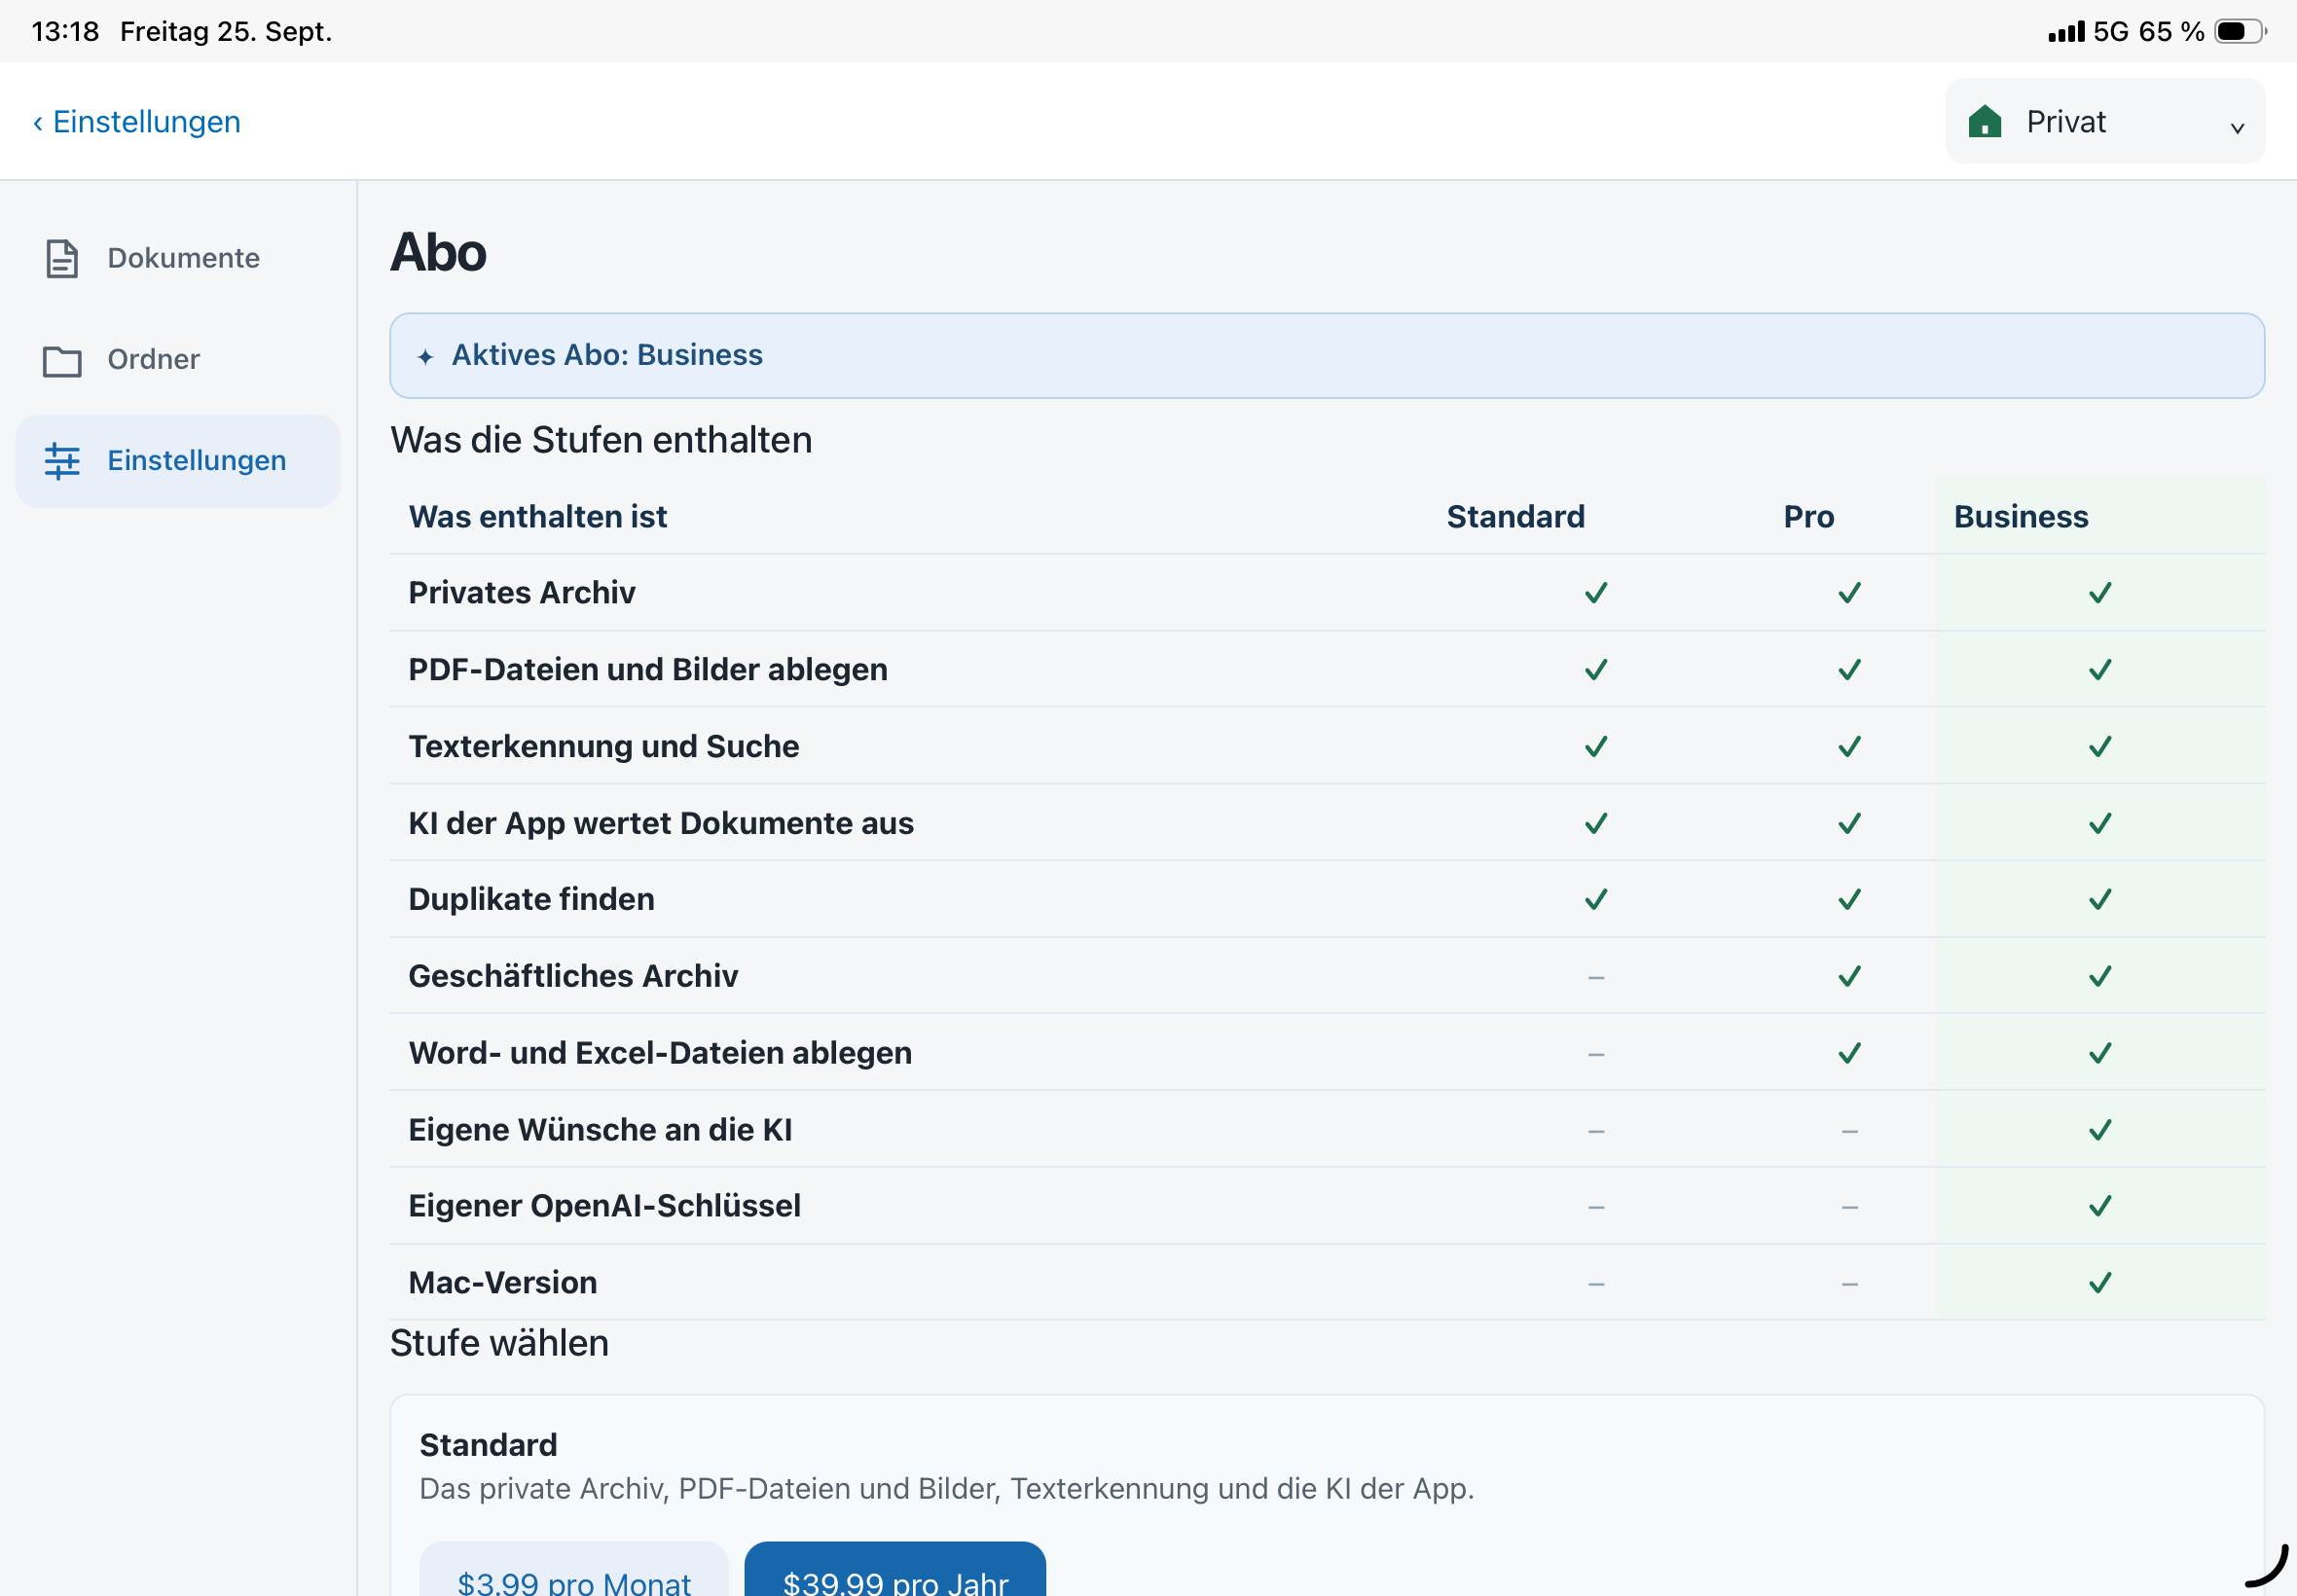This screenshot has height=1596, width=2297.
Task: Tap the cellular signal bars icon
Action: pyautogui.click(x=2065, y=31)
